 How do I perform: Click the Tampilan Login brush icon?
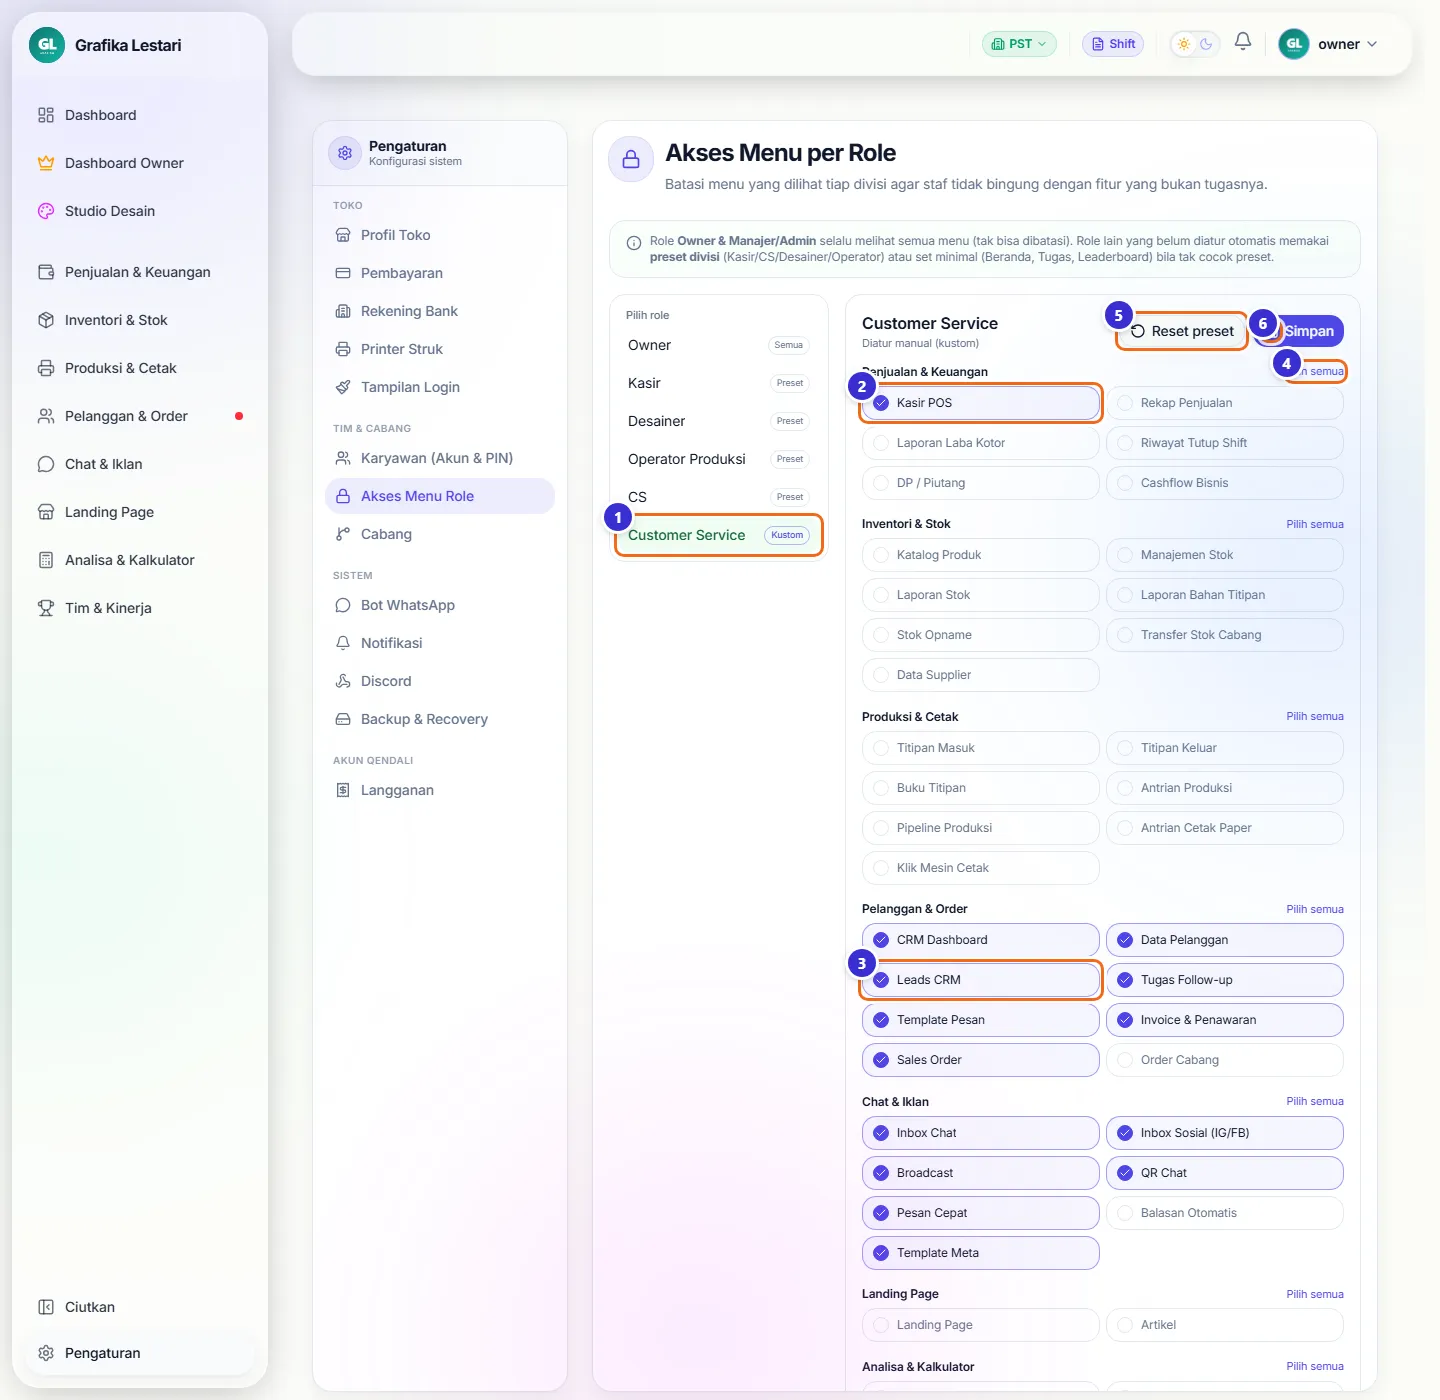pyautogui.click(x=343, y=387)
